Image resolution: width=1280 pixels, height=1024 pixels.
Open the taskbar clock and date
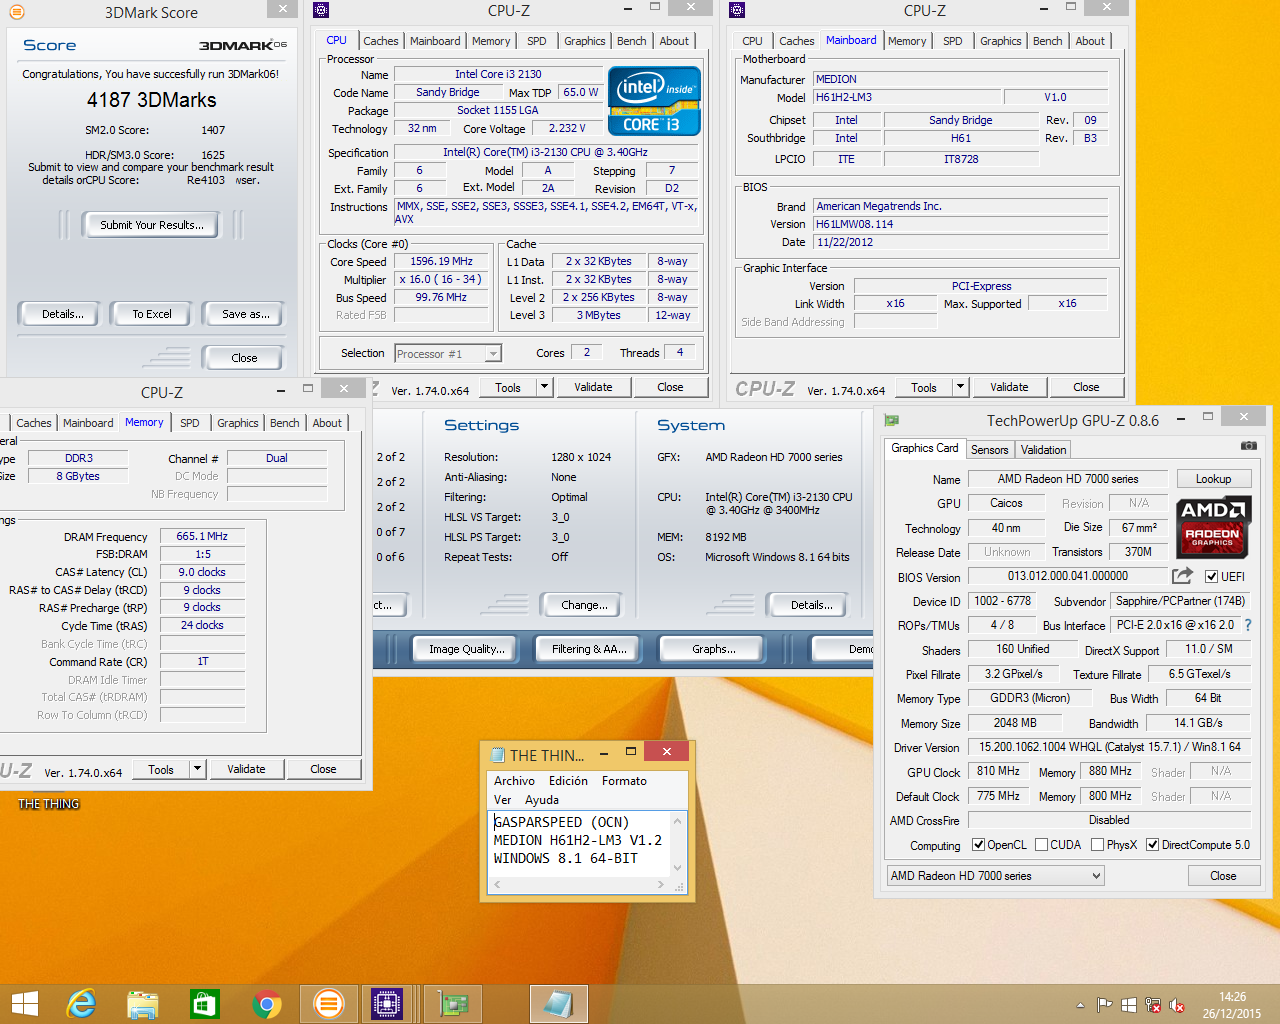[1232, 1005]
